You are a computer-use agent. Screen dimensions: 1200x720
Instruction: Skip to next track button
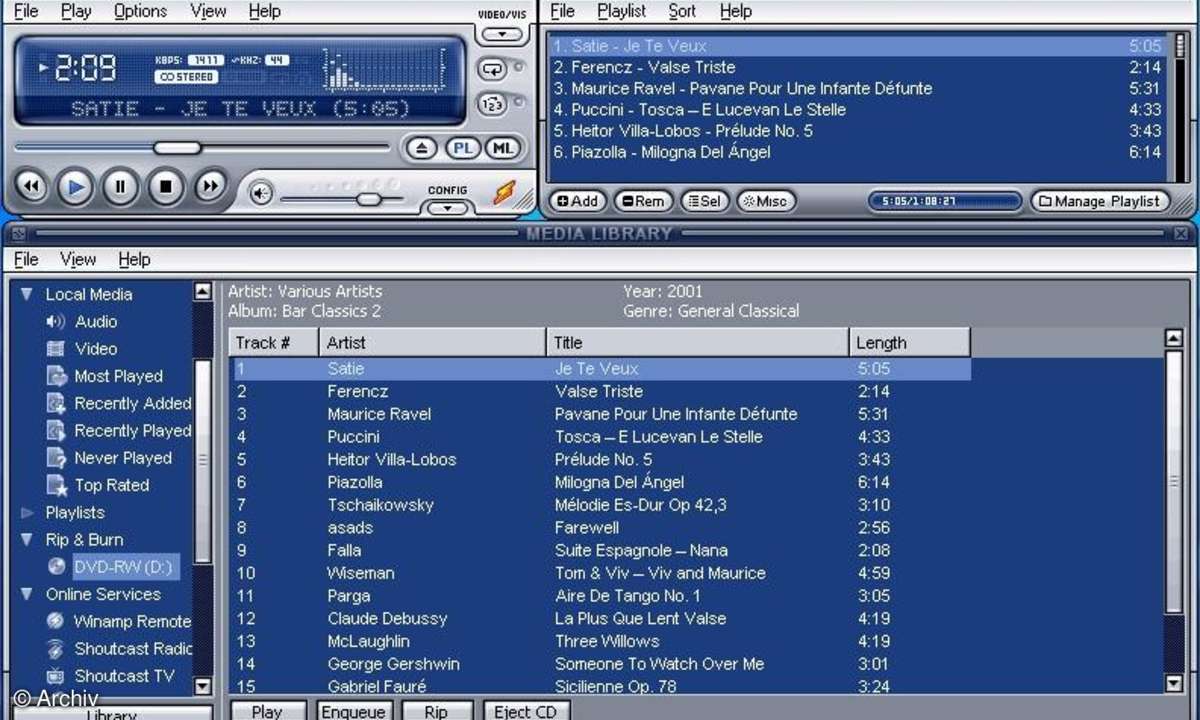click(x=209, y=186)
